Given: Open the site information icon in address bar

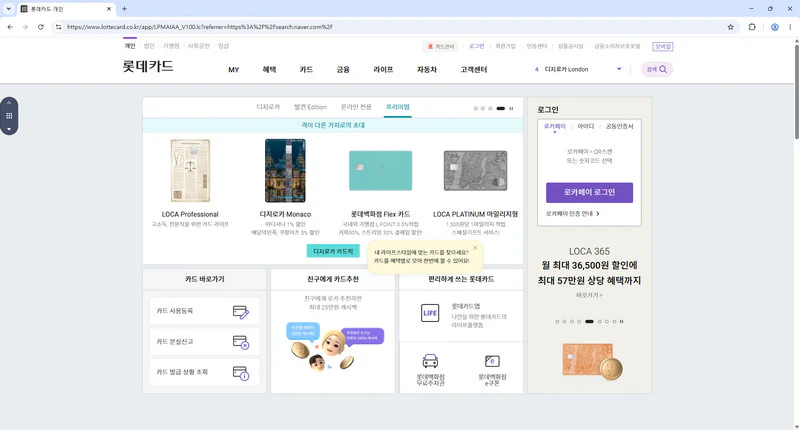Looking at the screenshot, I should tap(58, 27).
